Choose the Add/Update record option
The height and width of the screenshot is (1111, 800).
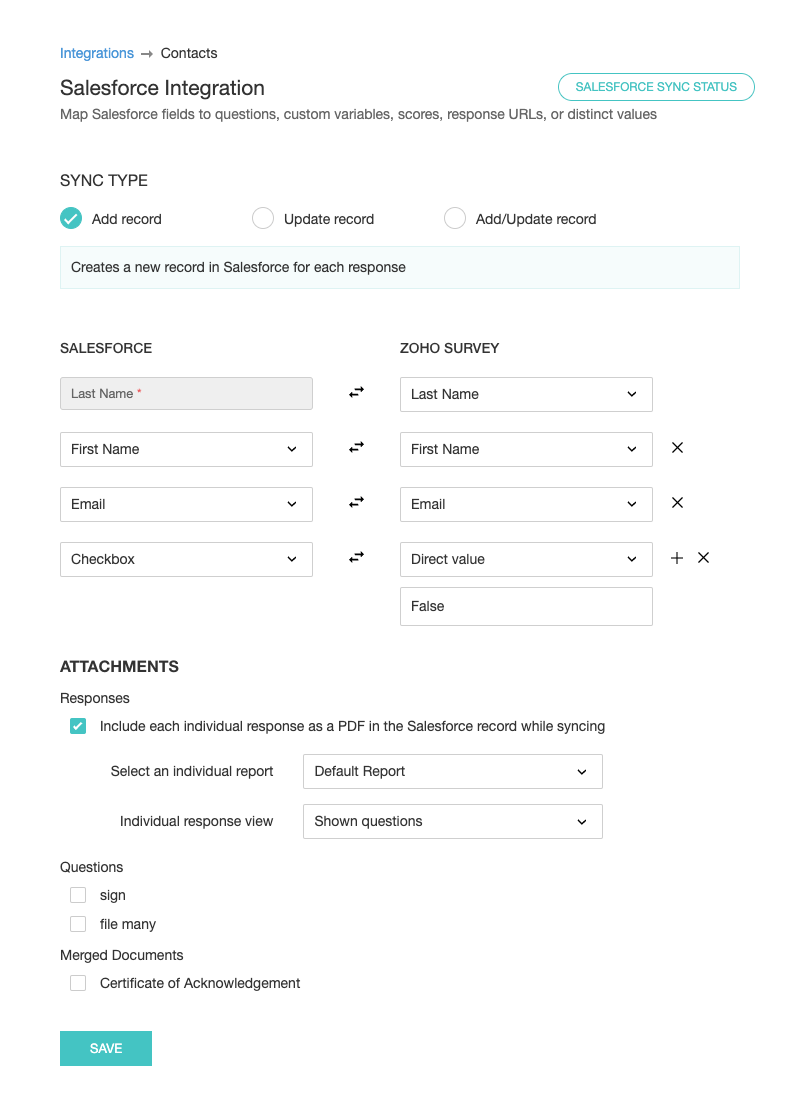[455, 218]
